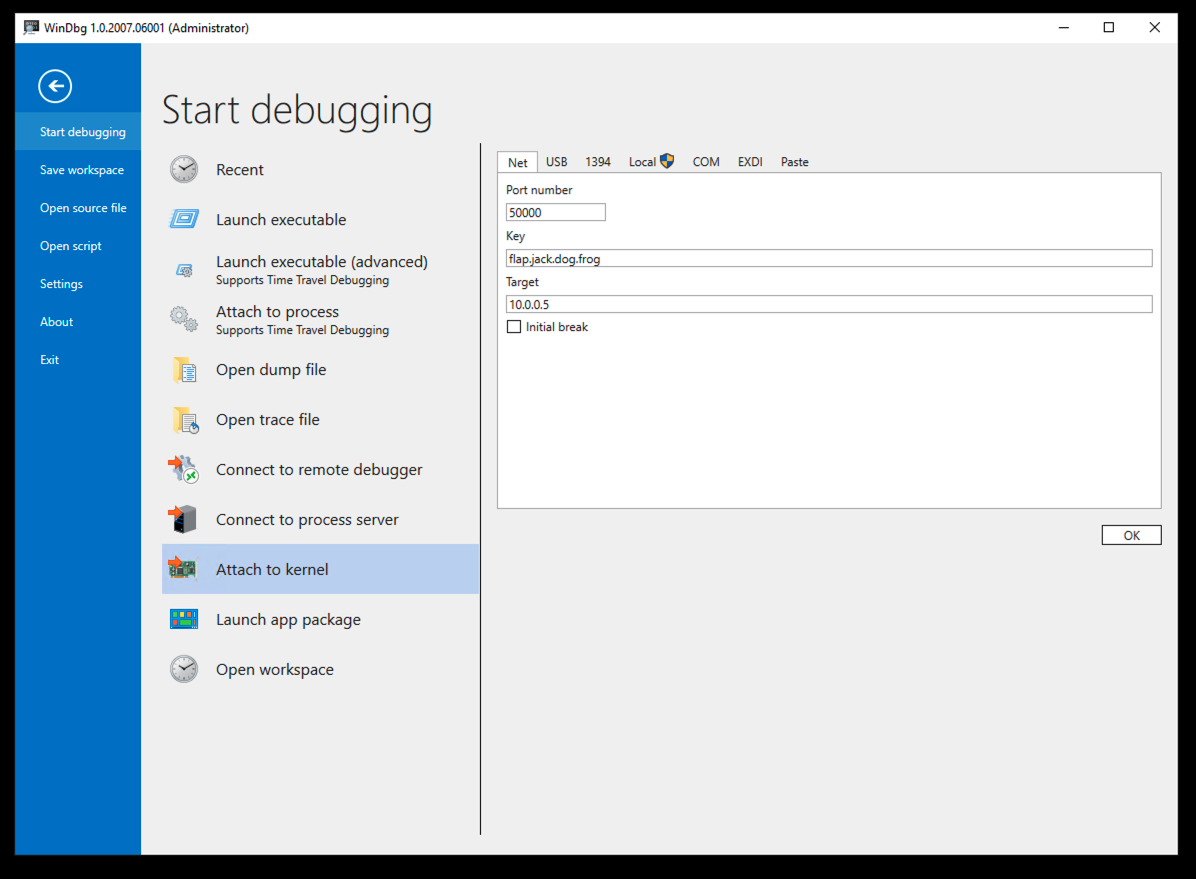Switch to the Net tab

pos(518,163)
